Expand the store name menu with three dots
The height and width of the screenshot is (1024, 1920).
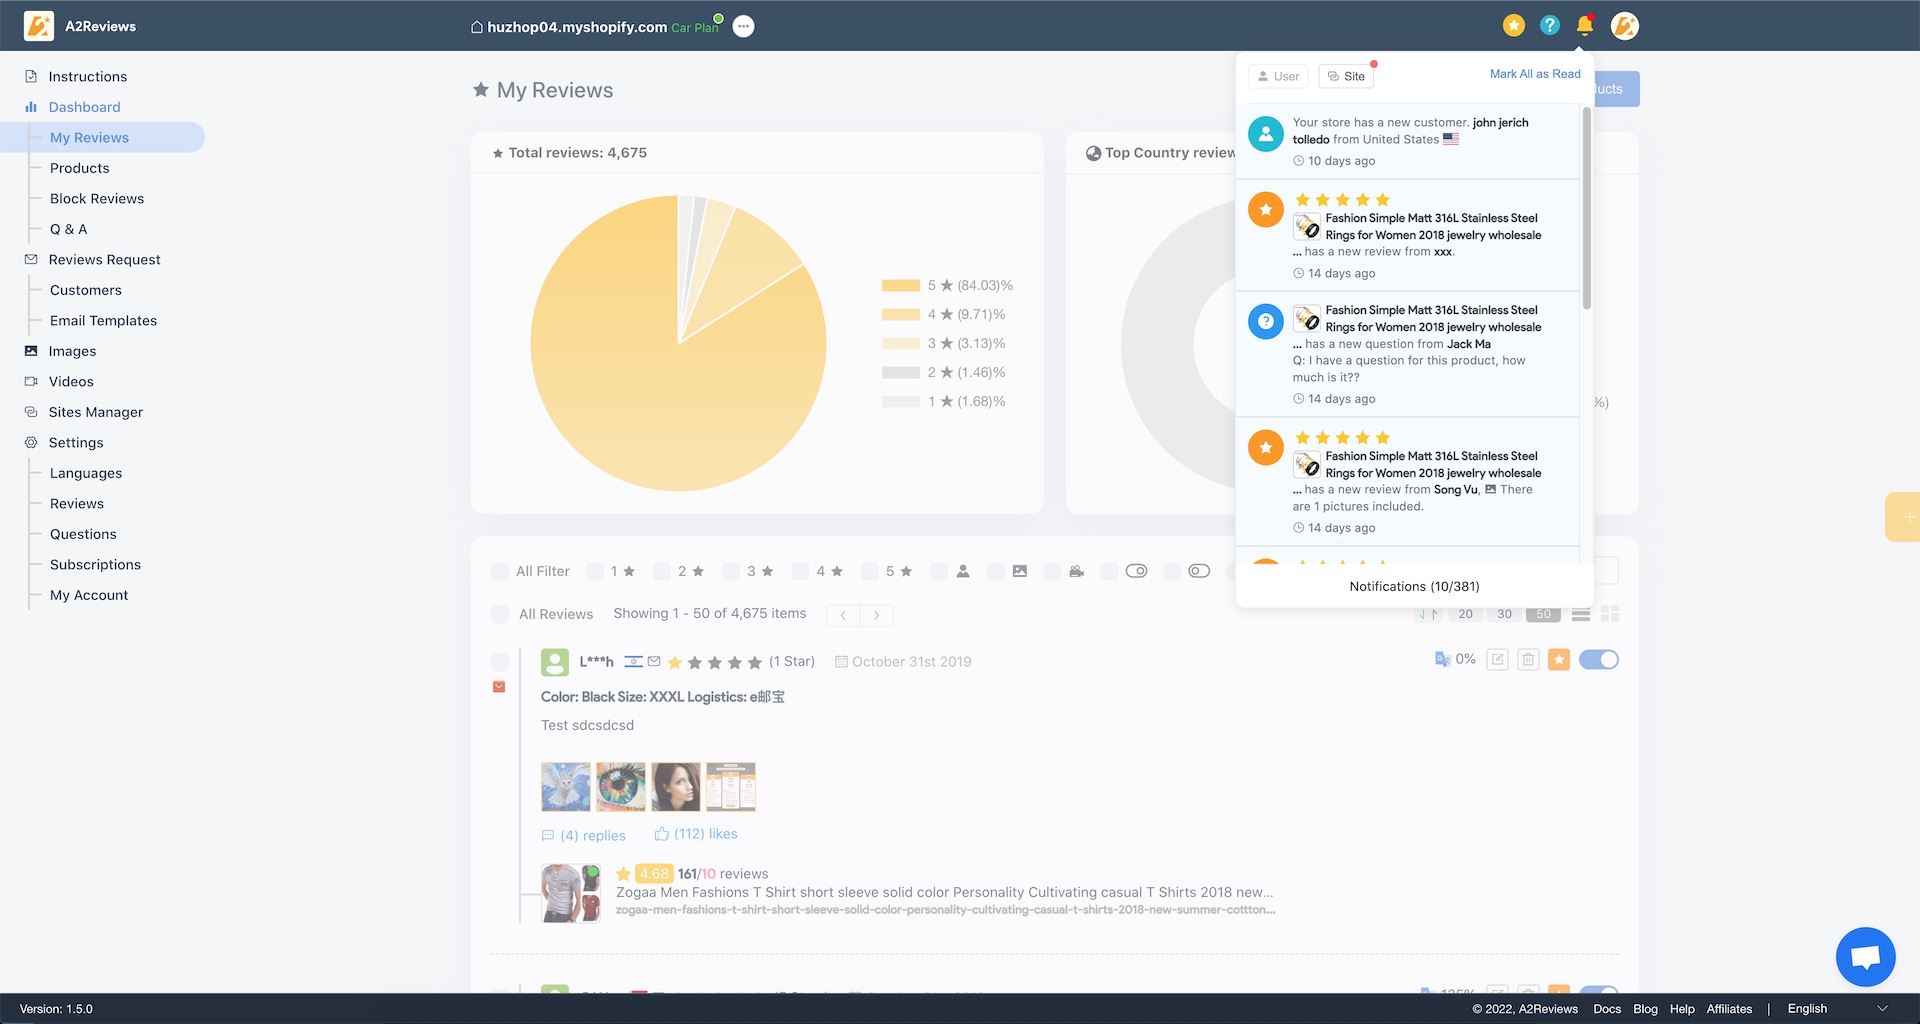pyautogui.click(x=744, y=26)
